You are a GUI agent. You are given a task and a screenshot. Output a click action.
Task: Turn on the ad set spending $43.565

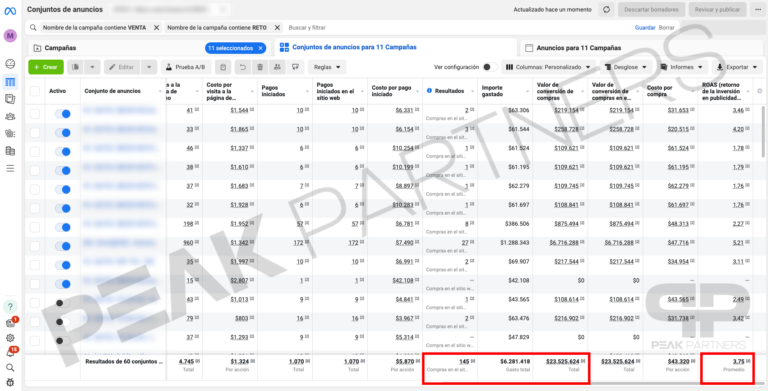pos(63,303)
